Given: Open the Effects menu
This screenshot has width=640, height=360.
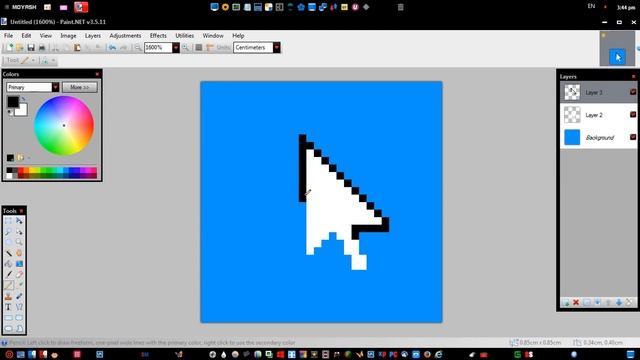Looking at the screenshot, I should [x=158, y=36].
